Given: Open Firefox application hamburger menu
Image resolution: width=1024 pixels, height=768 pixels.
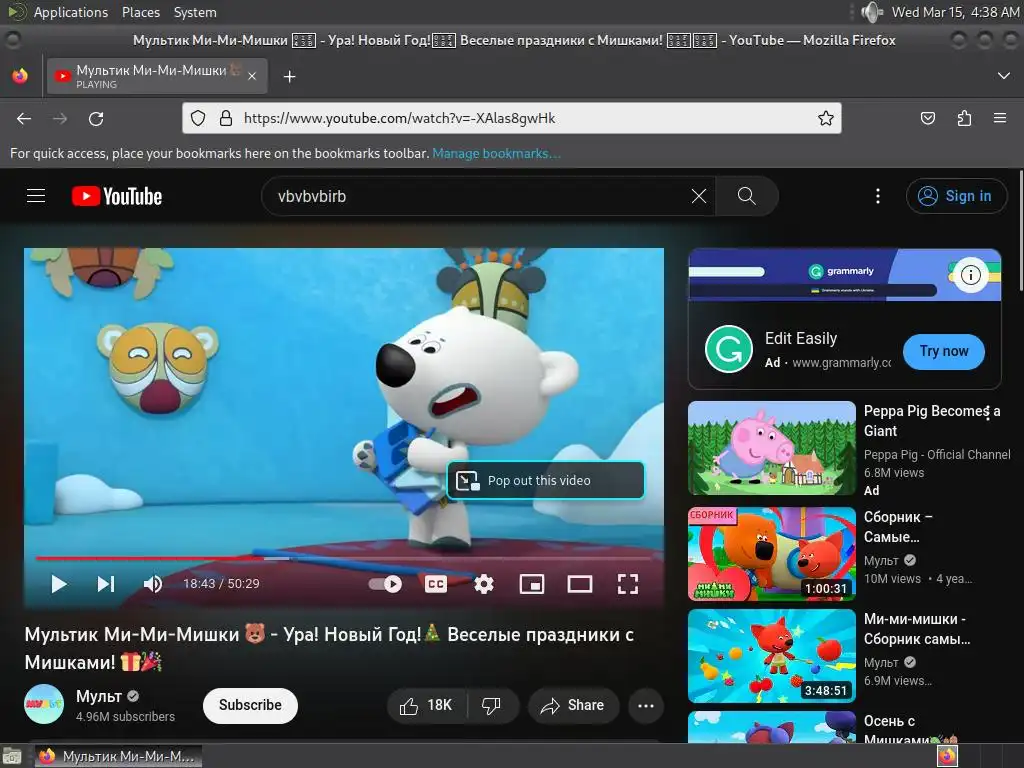Looking at the screenshot, I should point(1000,118).
